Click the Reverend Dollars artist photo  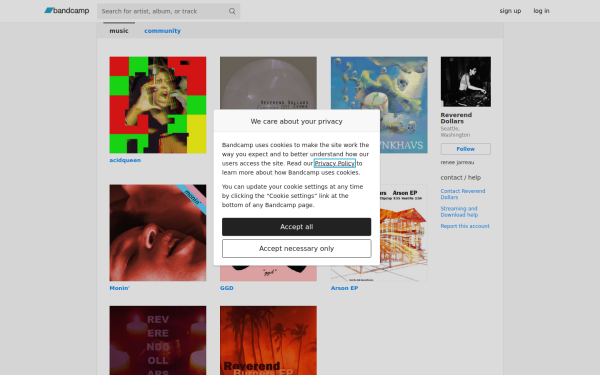click(466, 82)
